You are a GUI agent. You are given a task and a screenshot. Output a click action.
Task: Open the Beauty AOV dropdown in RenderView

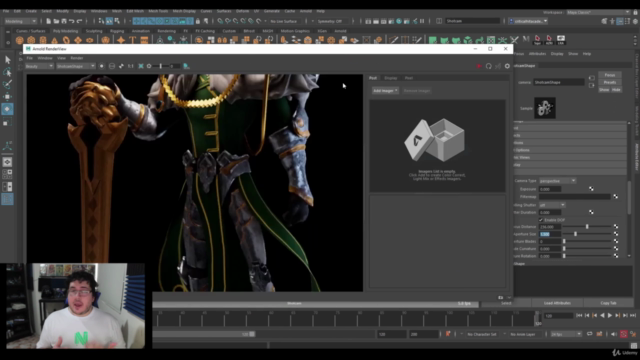pyautogui.click(x=39, y=66)
